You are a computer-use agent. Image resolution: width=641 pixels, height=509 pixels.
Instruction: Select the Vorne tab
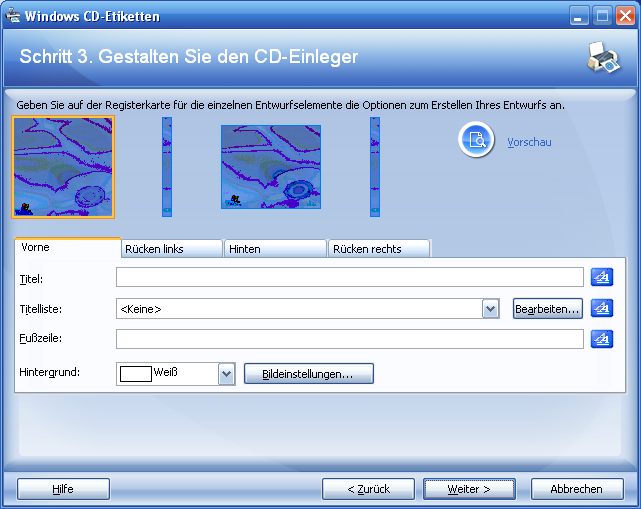pyautogui.click(x=66, y=247)
